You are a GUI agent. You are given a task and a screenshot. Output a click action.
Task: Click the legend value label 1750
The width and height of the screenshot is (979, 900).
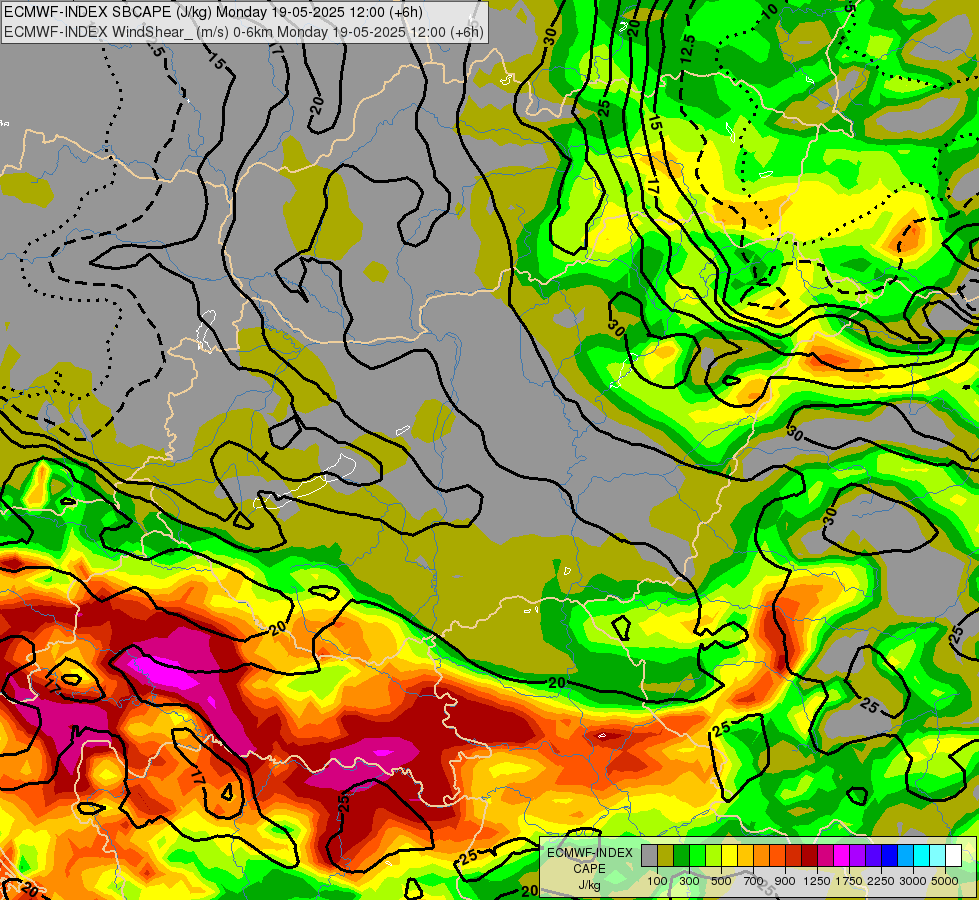[849, 881]
